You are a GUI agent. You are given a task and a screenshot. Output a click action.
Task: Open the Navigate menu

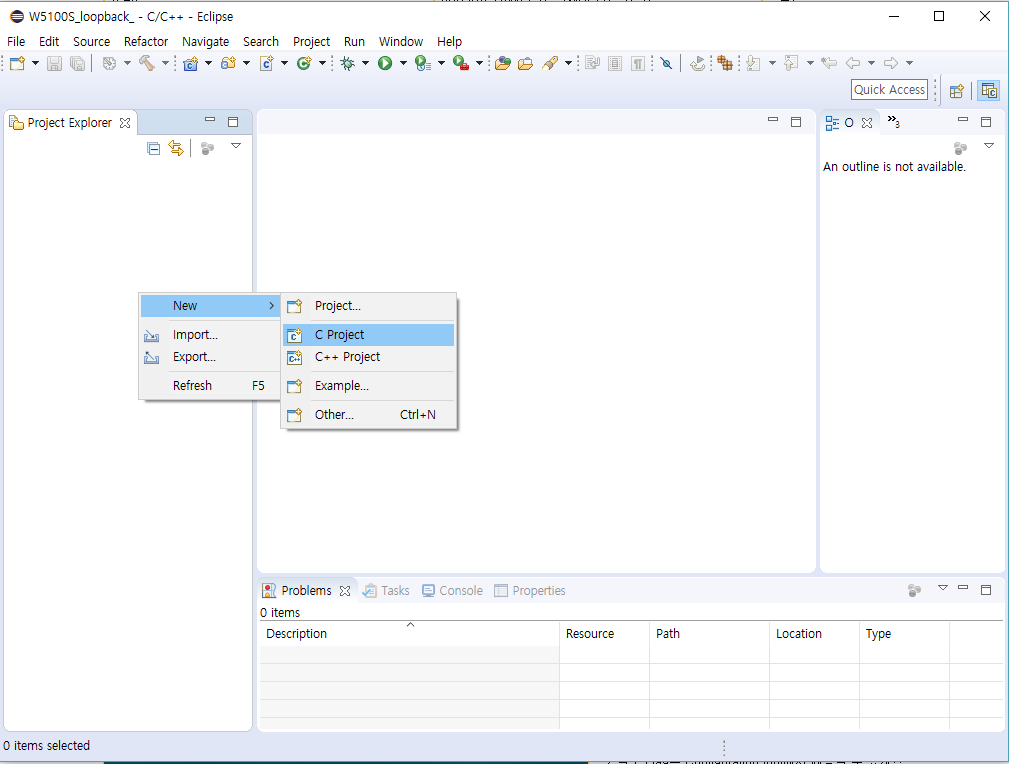tap(205, 42)
